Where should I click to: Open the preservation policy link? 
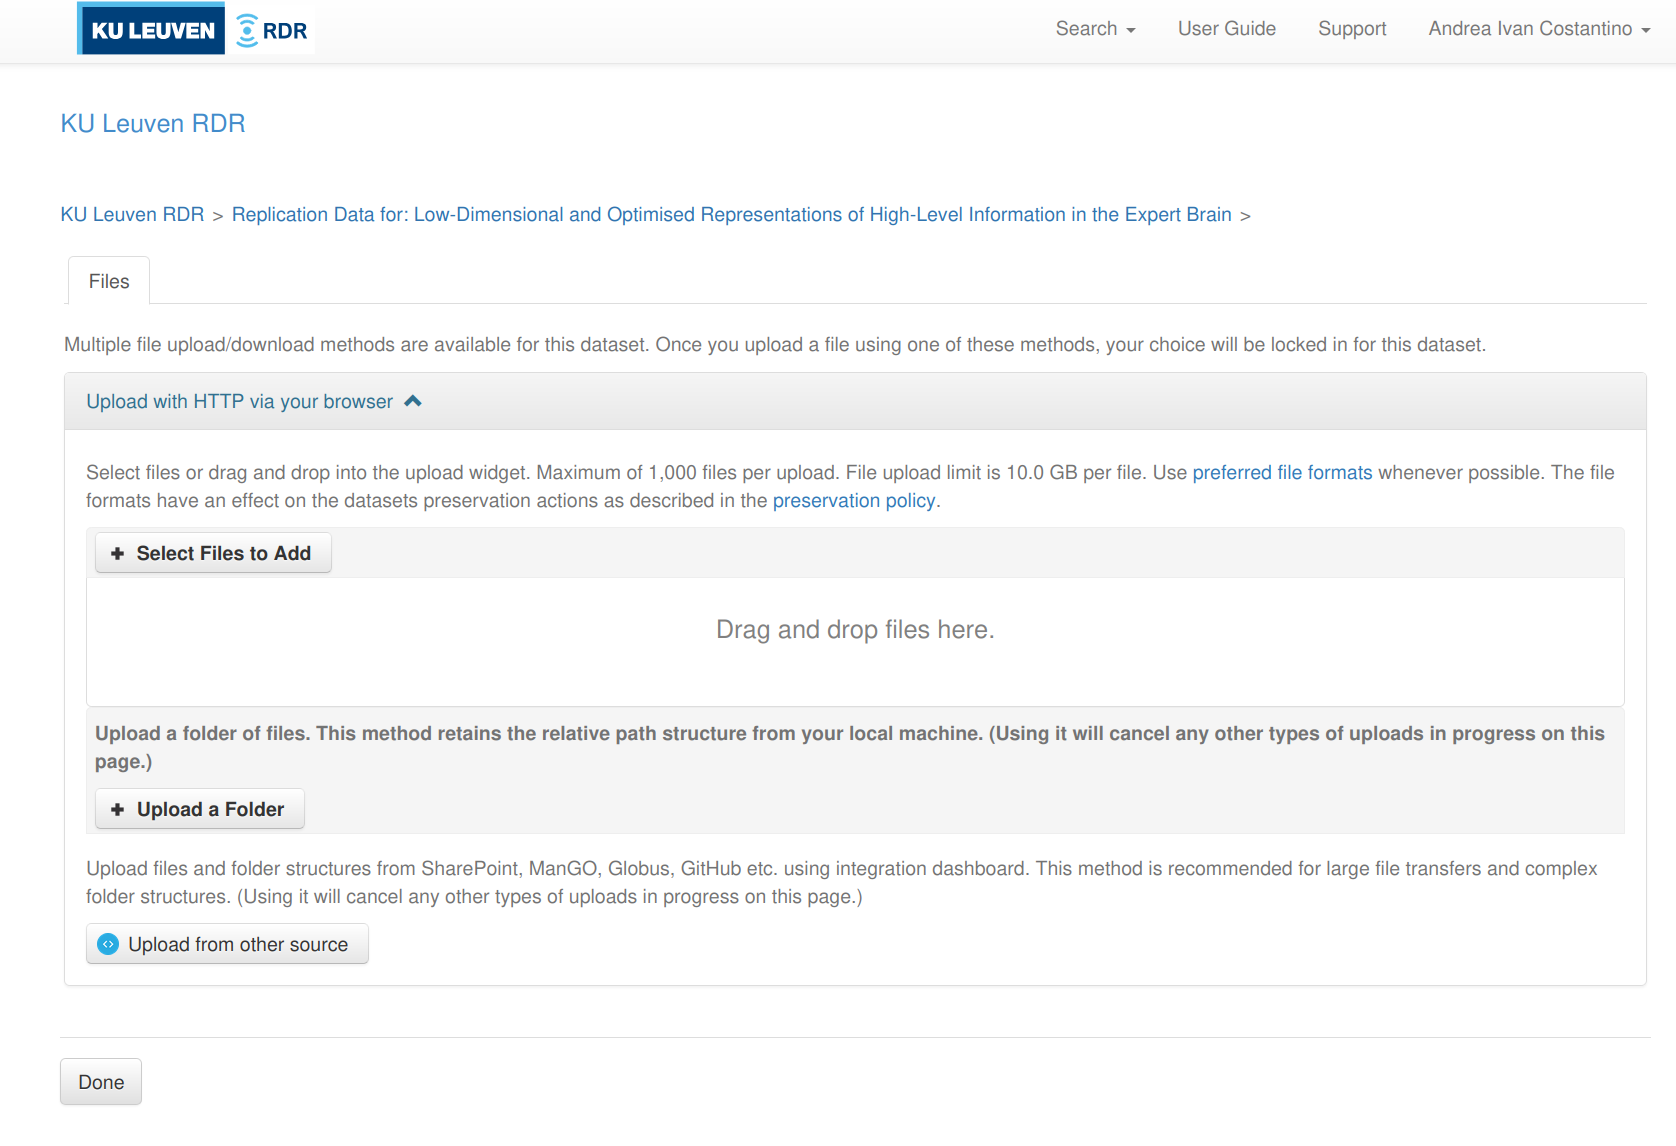(x=854, y=501)
